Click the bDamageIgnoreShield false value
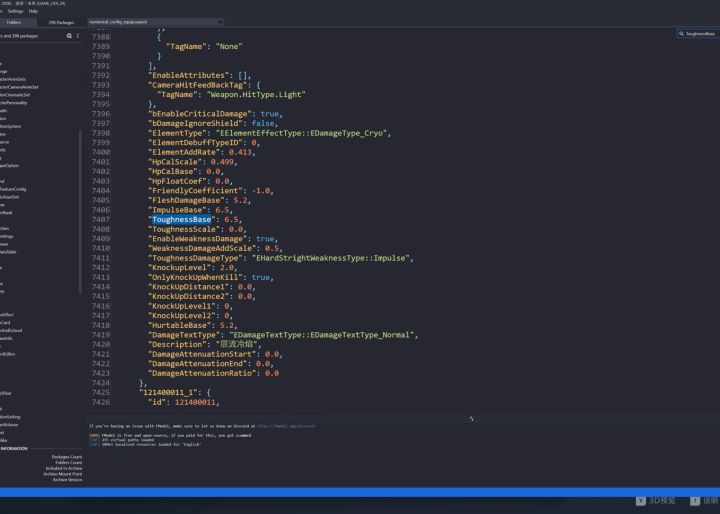This screenshot has height=514, width=720. pos(257,123)
